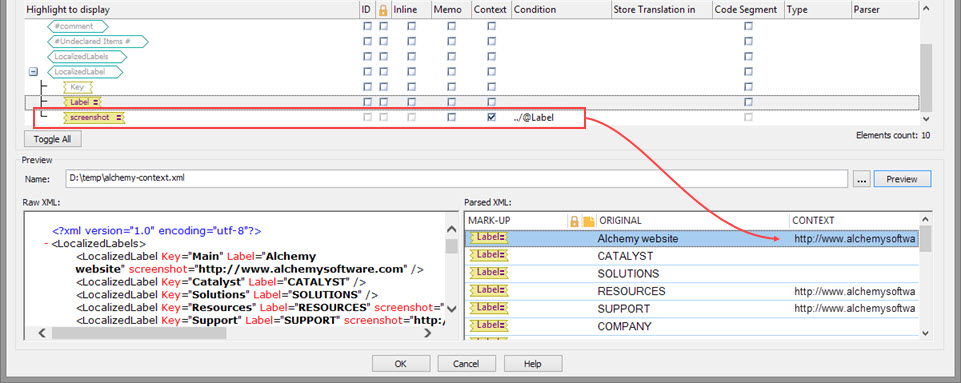Select the Label attribute tag
The height and width of the screenshot is (383, 961).
82,102
